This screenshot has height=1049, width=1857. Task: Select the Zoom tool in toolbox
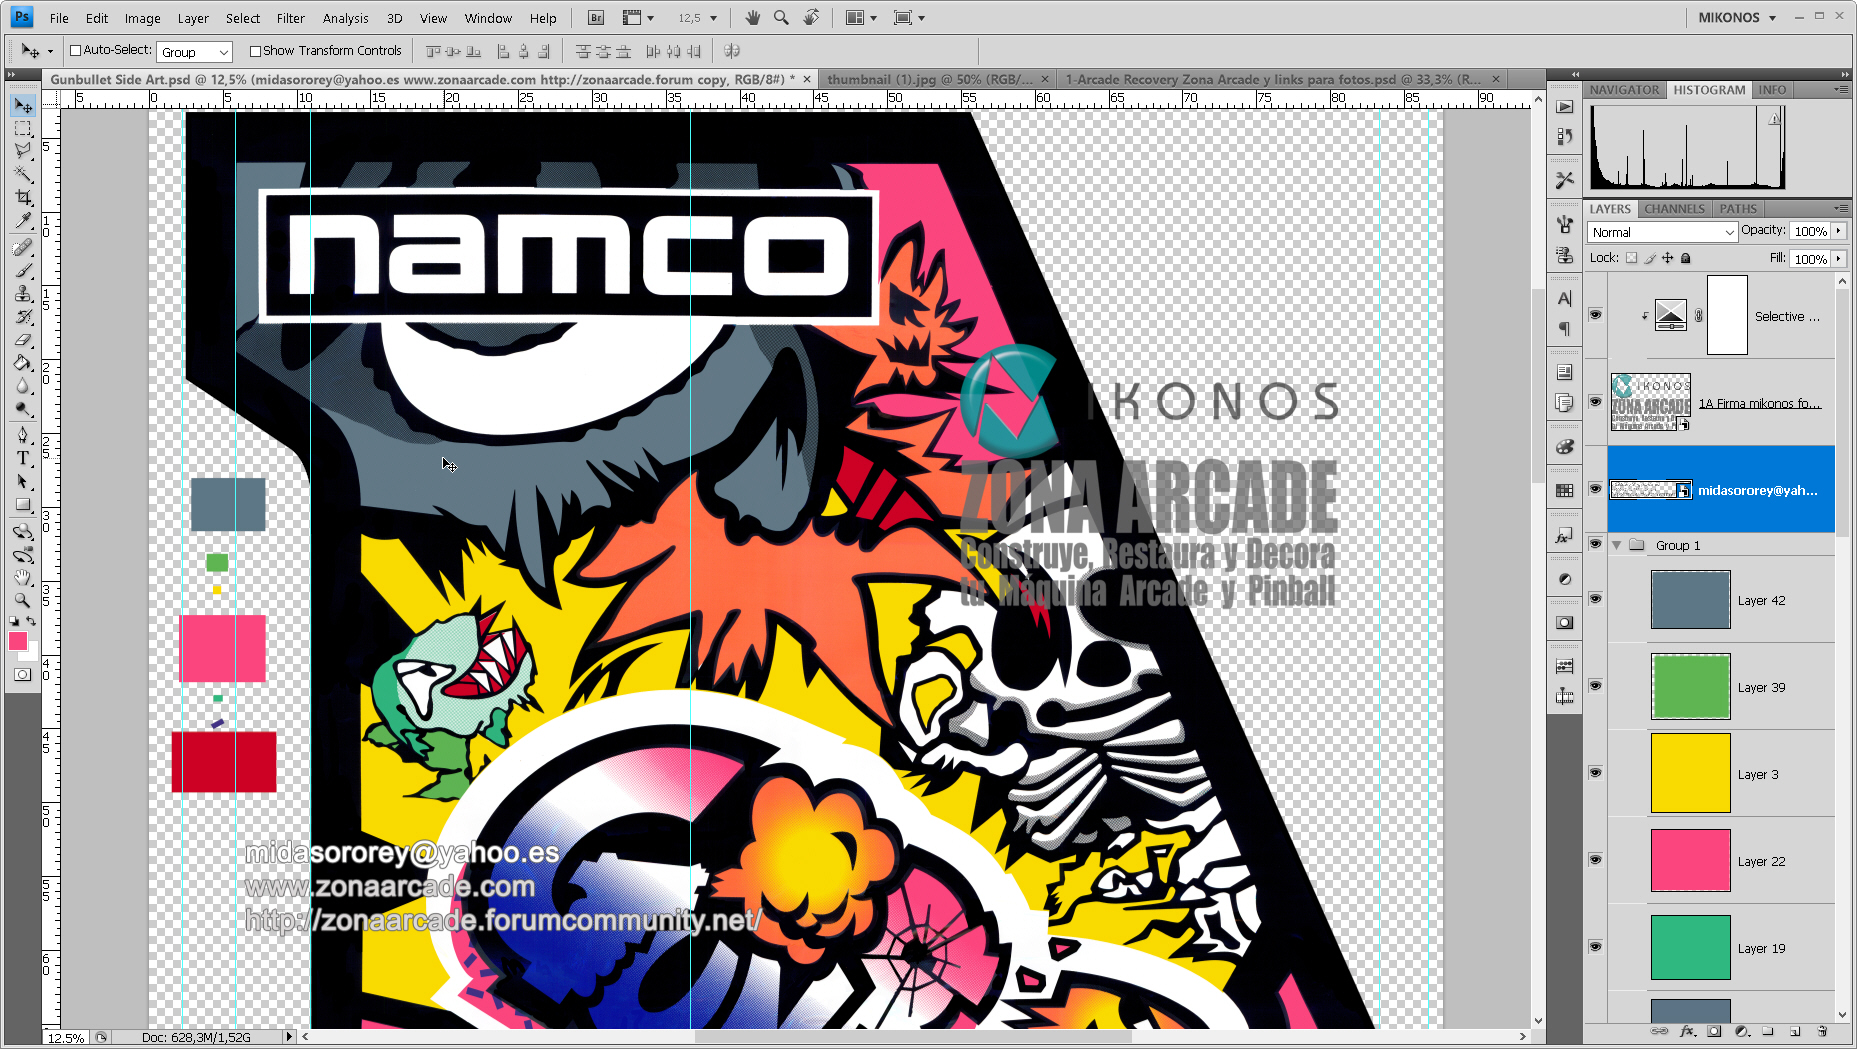tap(23, 600)
